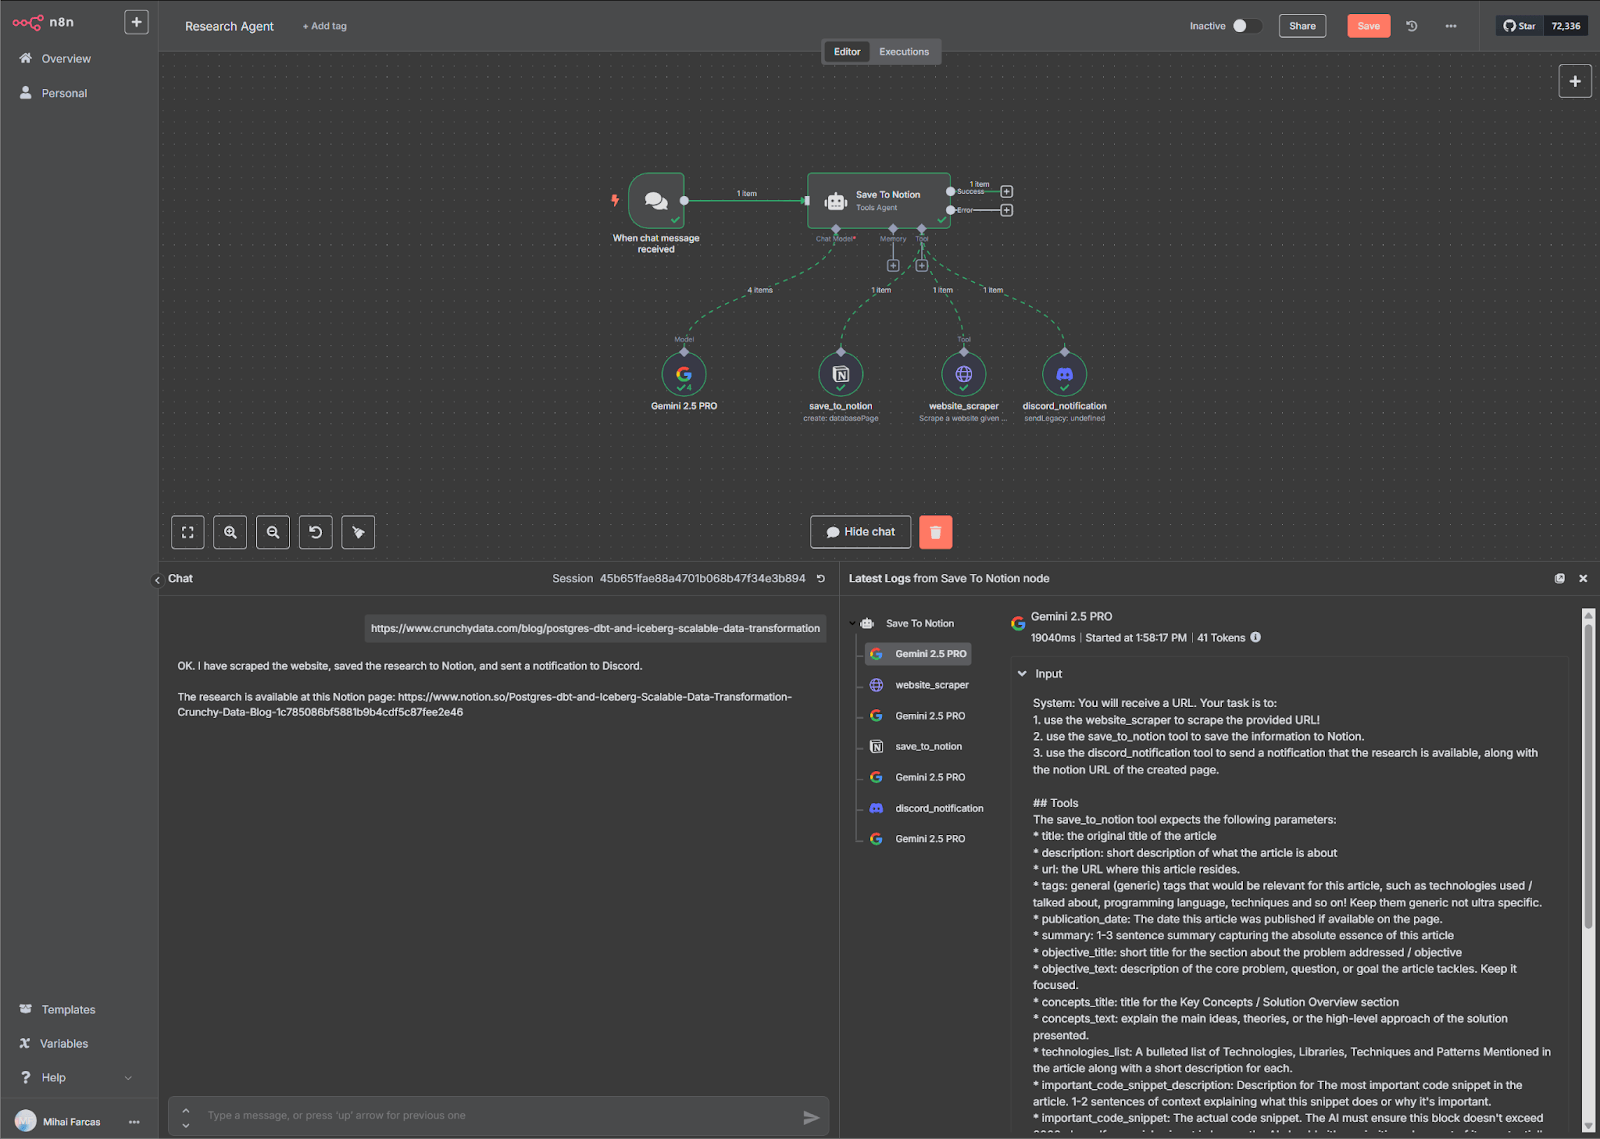
Task: Click the fit-to-view canvas icon
Action: click(188, 532)
